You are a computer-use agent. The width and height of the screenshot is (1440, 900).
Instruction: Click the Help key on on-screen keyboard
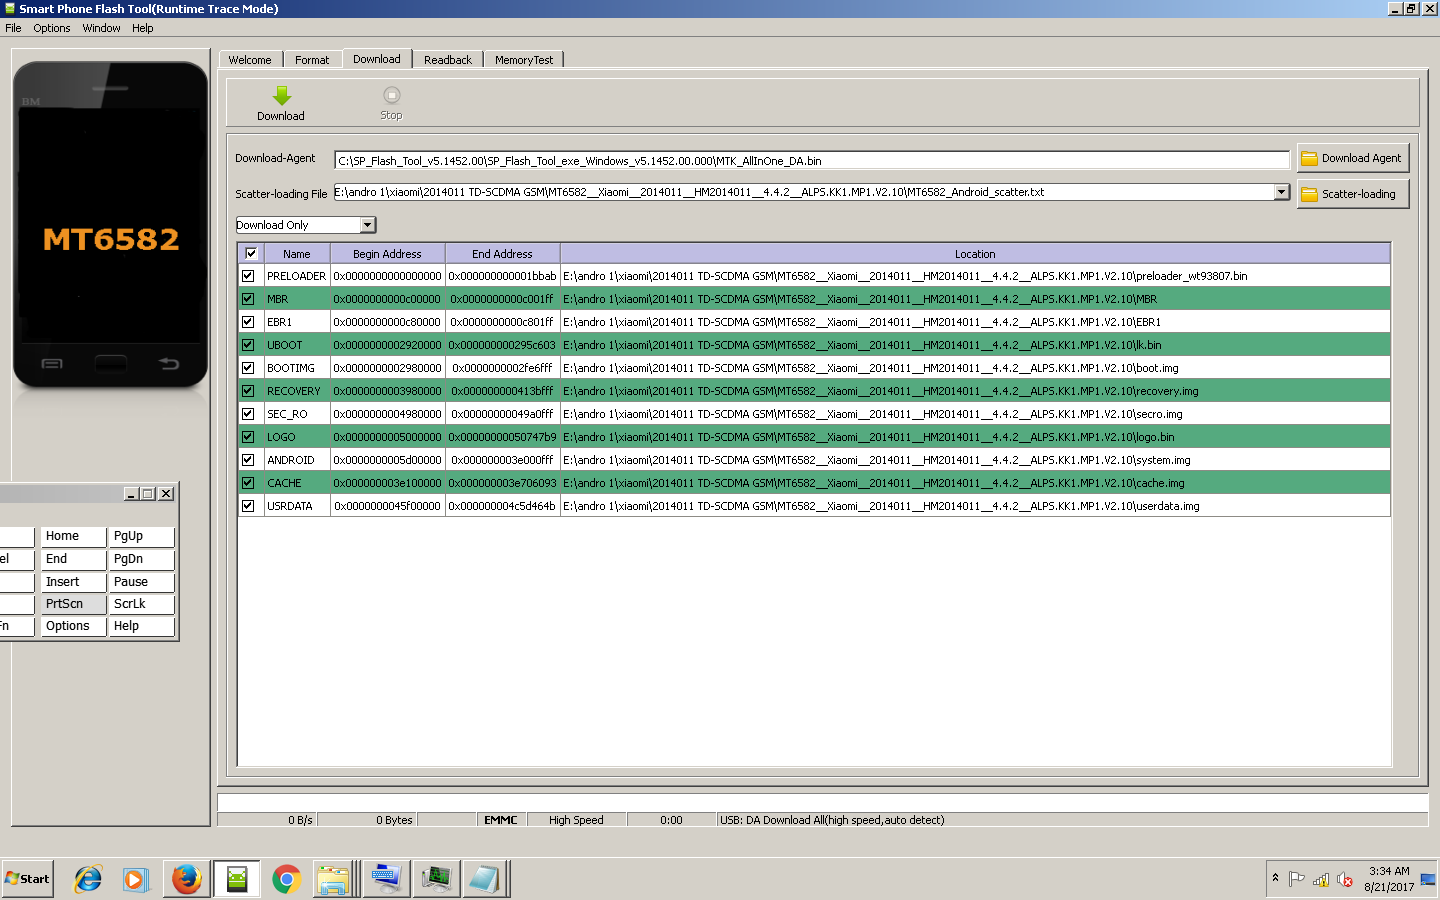click(141, 626)
